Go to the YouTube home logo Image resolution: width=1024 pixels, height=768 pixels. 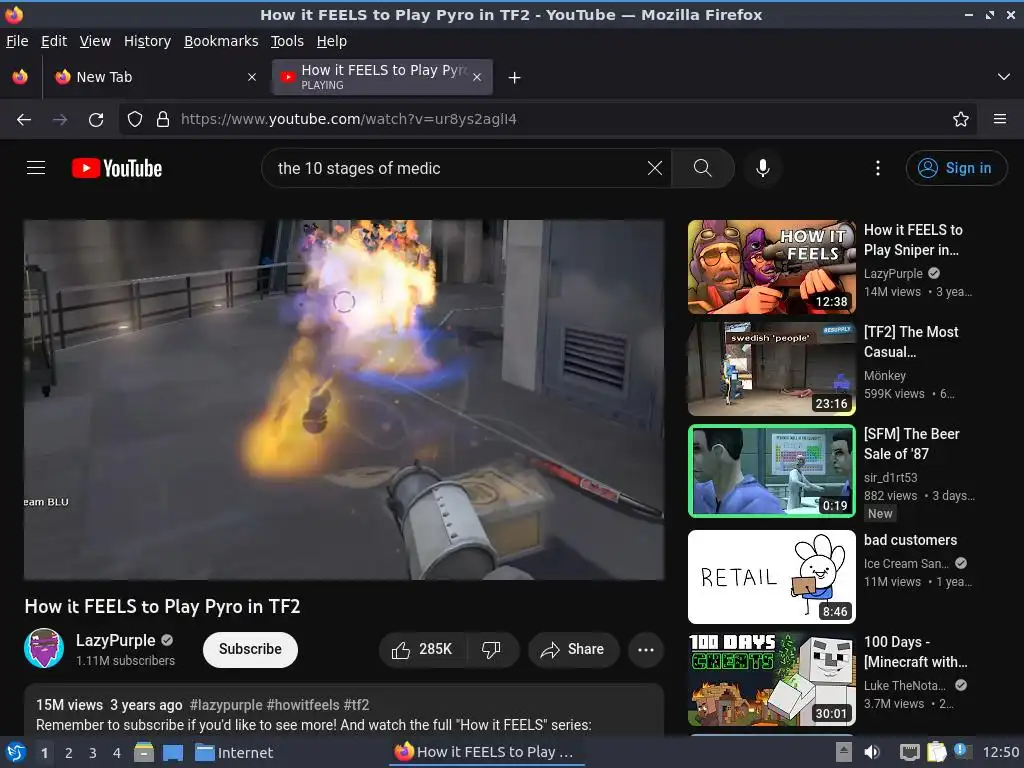[117, 168]
